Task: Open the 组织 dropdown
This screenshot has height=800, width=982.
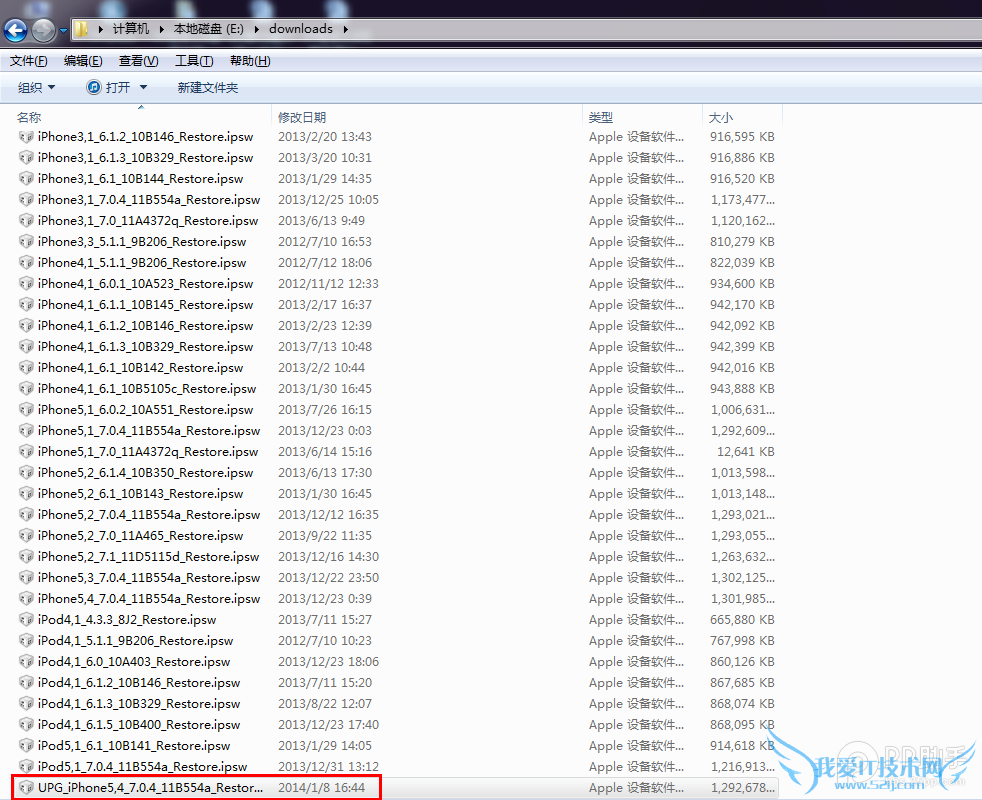Action: coord(36,88)
